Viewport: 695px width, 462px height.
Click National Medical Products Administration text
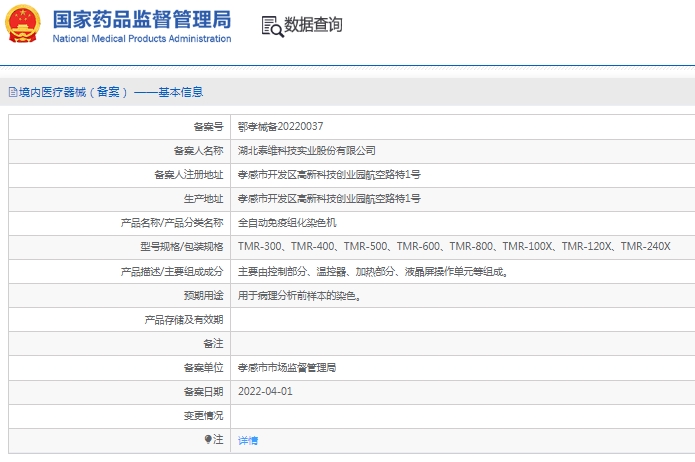(x=142, y=39)
